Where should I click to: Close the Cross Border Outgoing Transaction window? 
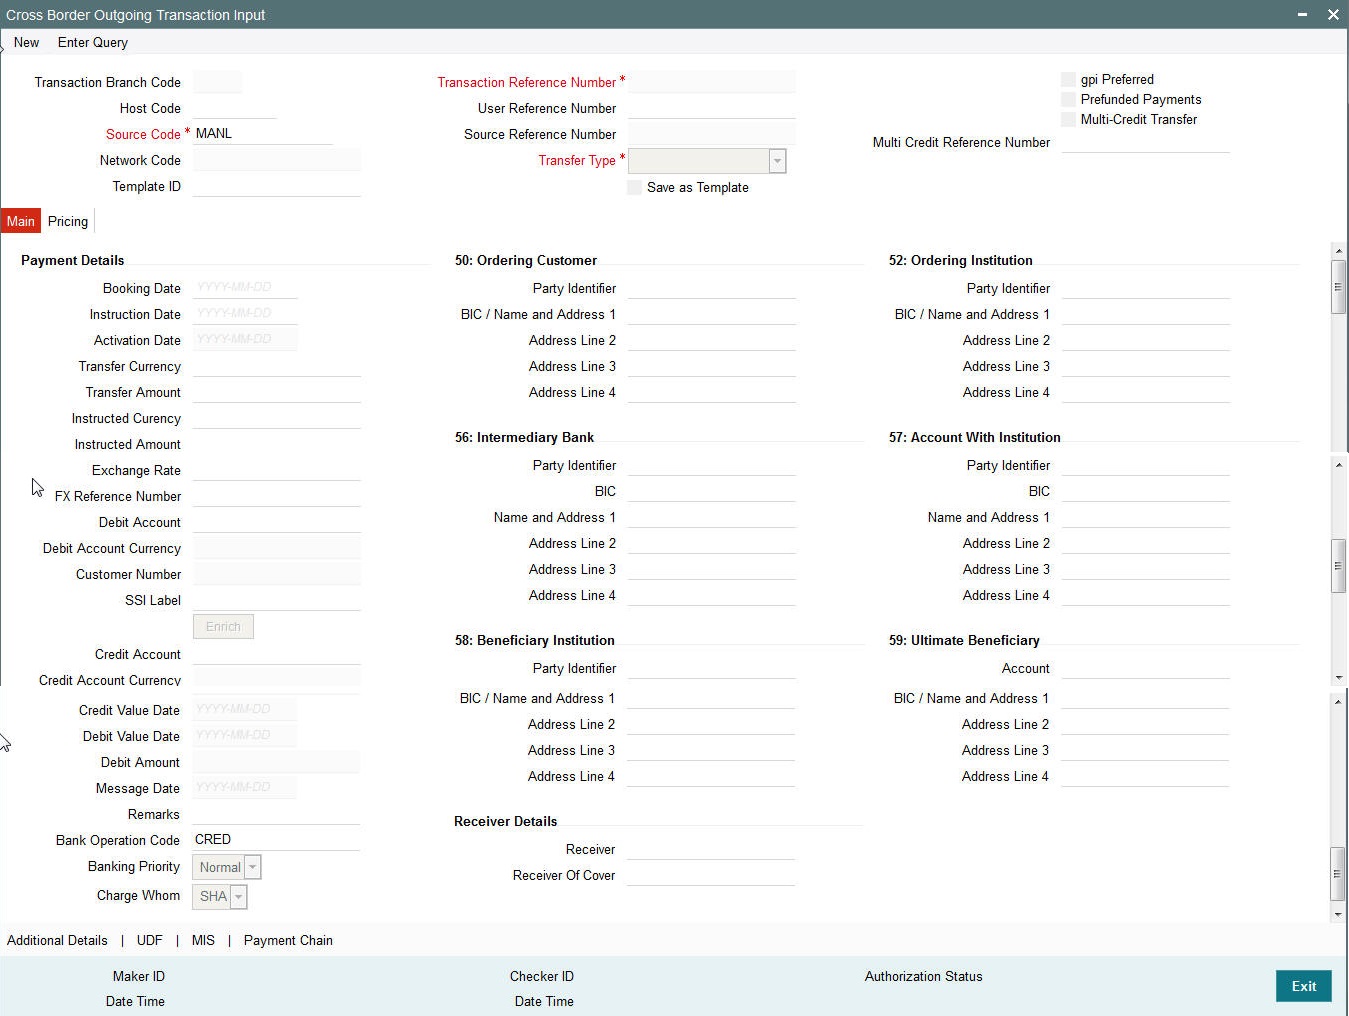(1333, 15)
